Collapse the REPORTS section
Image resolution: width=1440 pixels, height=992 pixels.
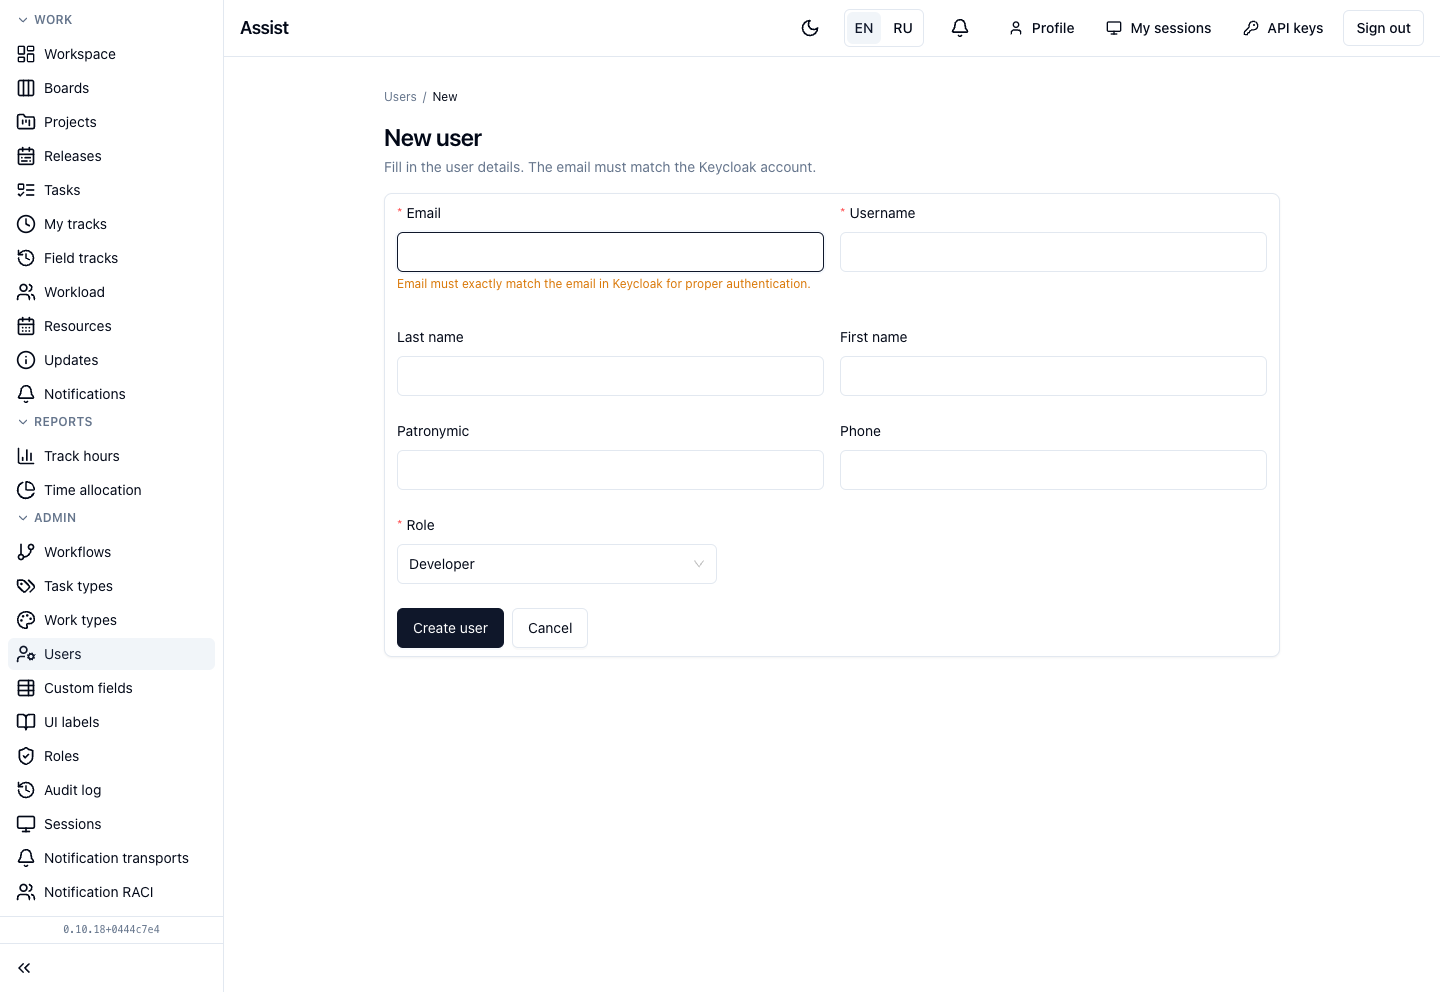coord(55,422)
